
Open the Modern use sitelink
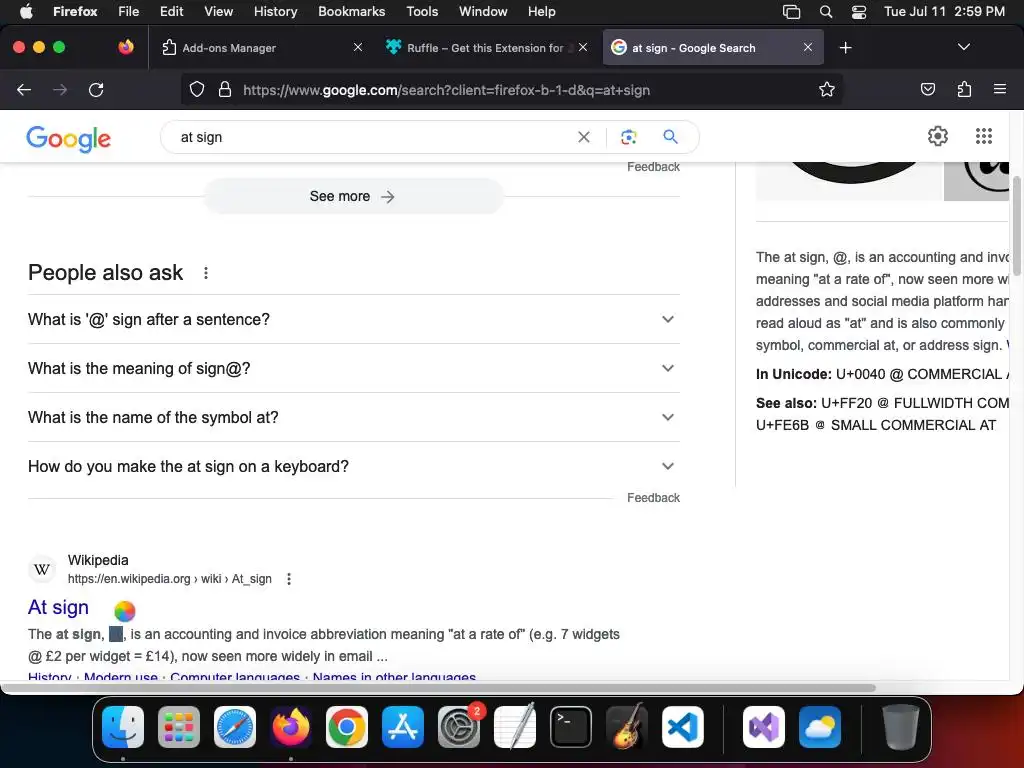(121, 677)
